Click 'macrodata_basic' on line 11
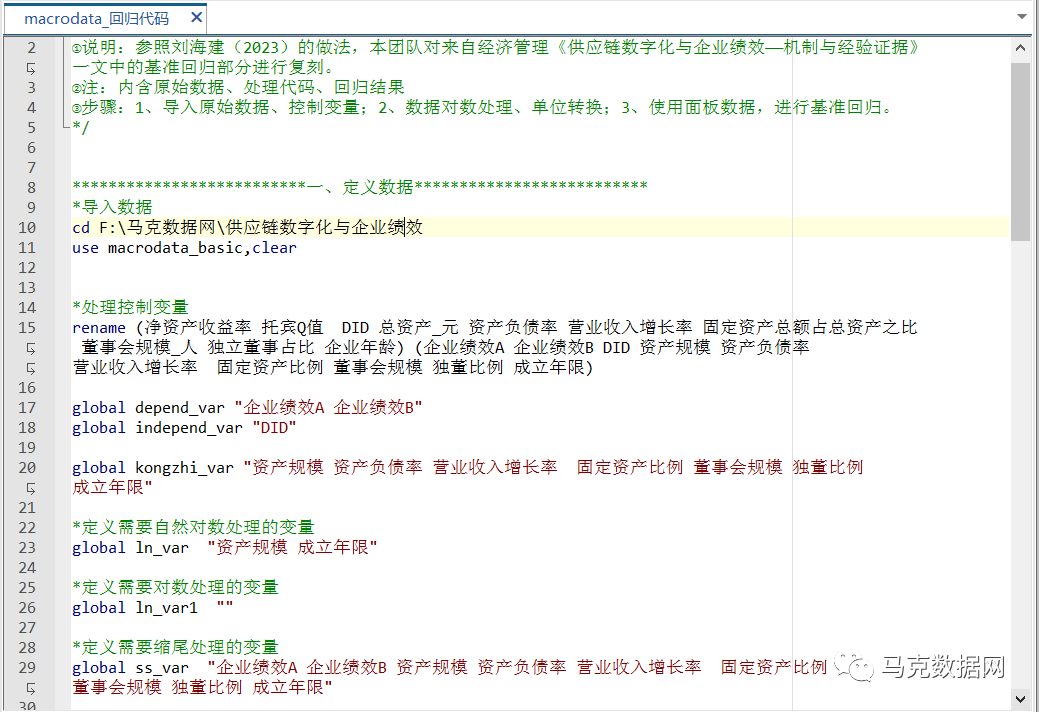The image size is (1039, 712). [x=175, y=248]
